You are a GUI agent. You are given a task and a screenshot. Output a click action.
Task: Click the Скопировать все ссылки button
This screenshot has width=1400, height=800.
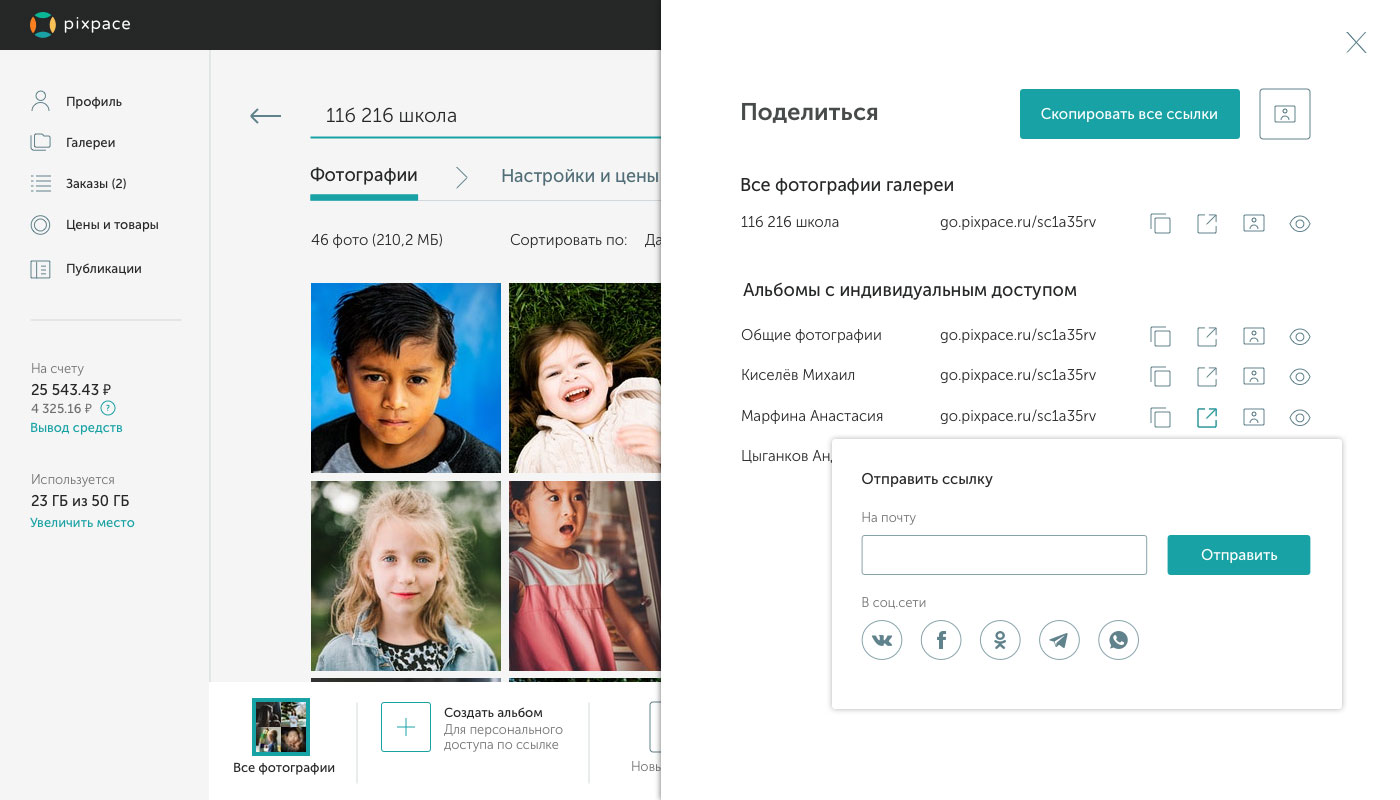tap(1129, 114)
